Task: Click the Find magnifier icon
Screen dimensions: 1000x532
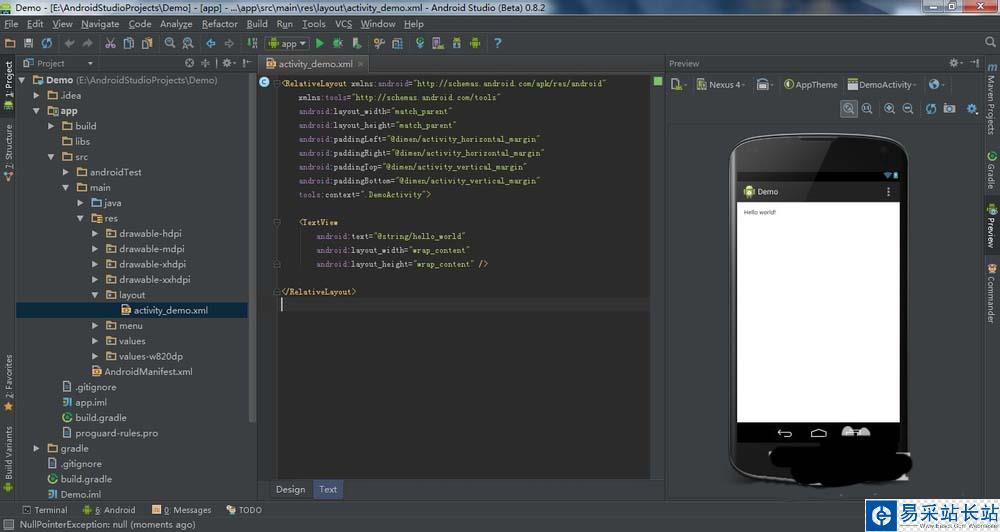Action: point(170,43)
